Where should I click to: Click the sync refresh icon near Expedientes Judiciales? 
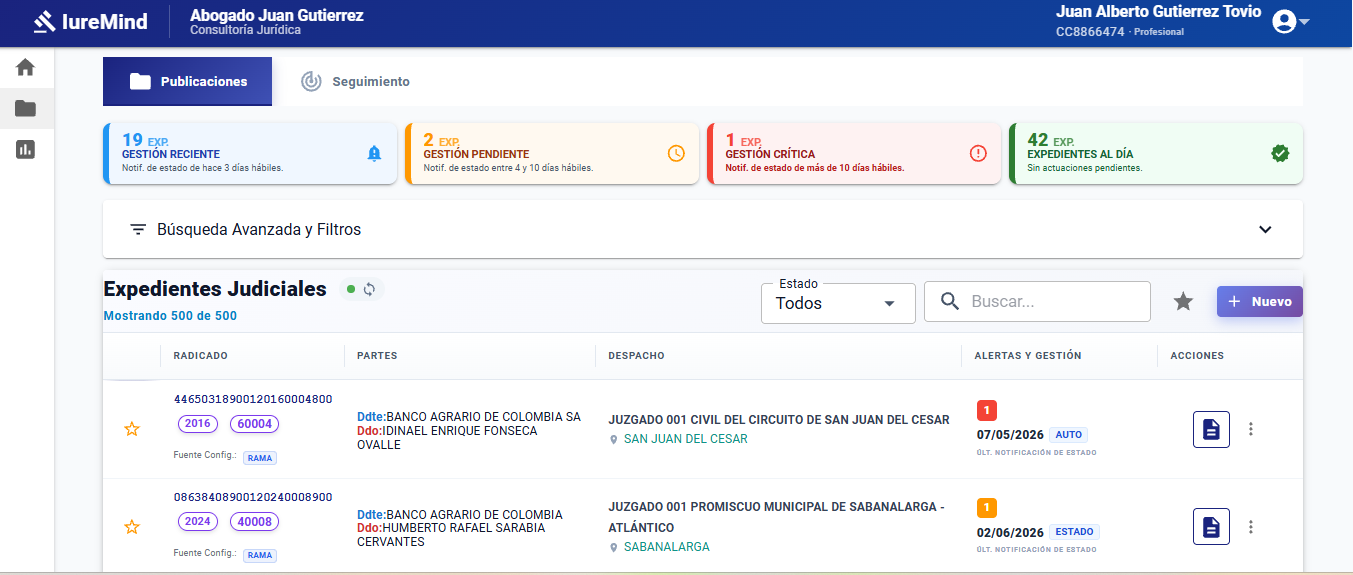(x=369, y=289)
